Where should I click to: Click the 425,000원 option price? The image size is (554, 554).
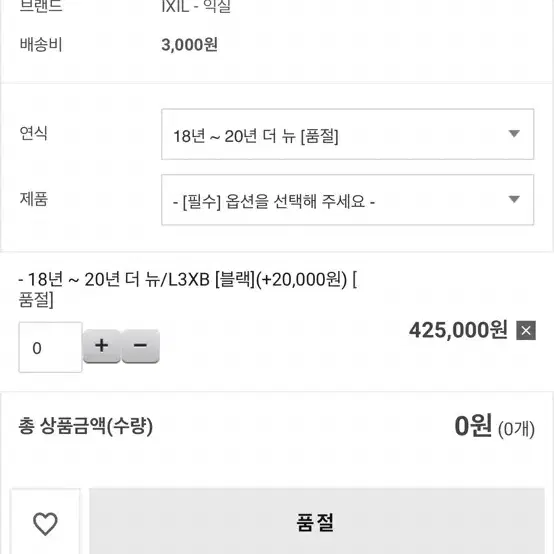(x=458, y=330)
